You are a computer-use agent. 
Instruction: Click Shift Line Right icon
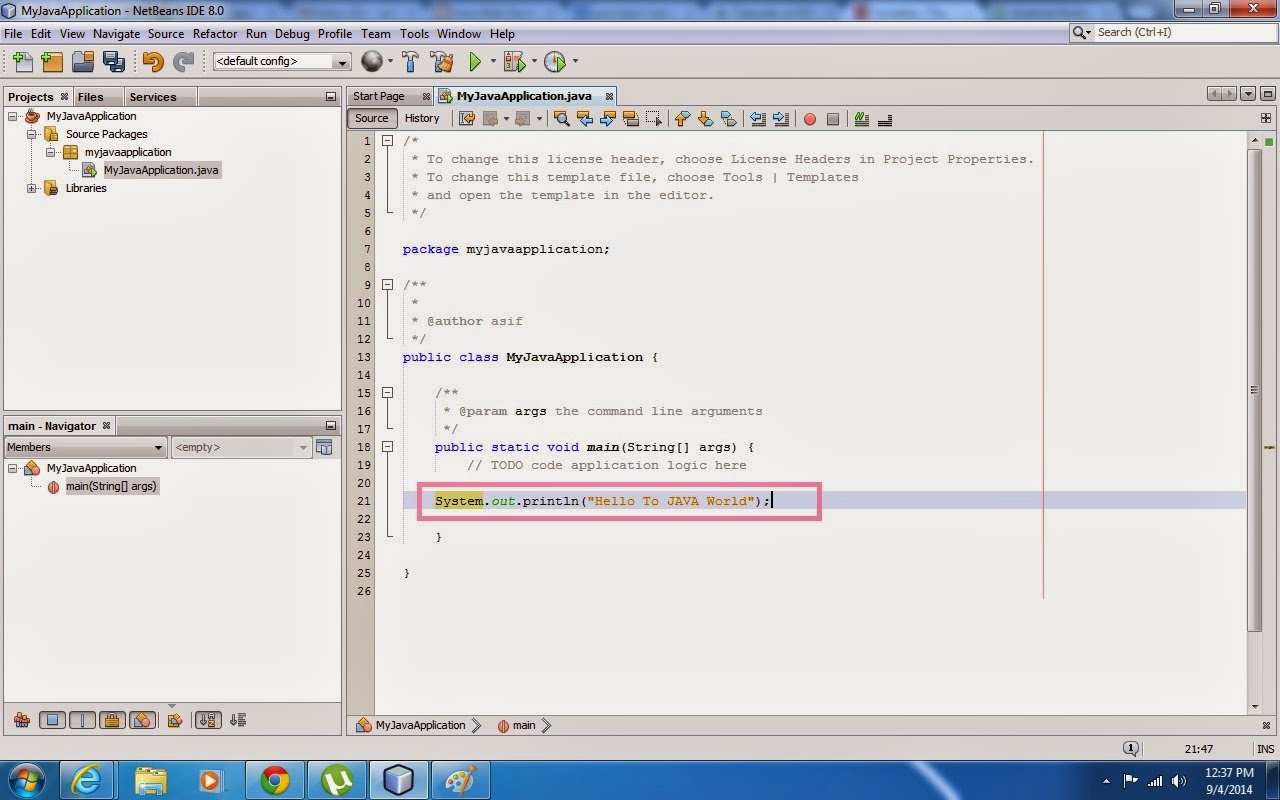781,119
